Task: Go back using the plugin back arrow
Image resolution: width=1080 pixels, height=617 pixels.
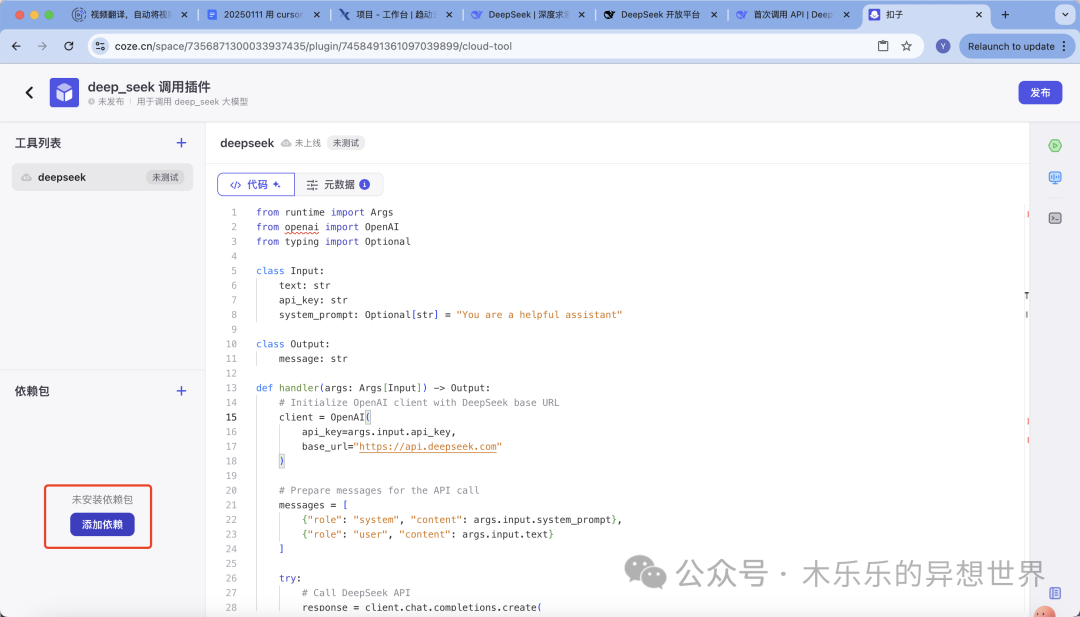Action: click(29, 92)
